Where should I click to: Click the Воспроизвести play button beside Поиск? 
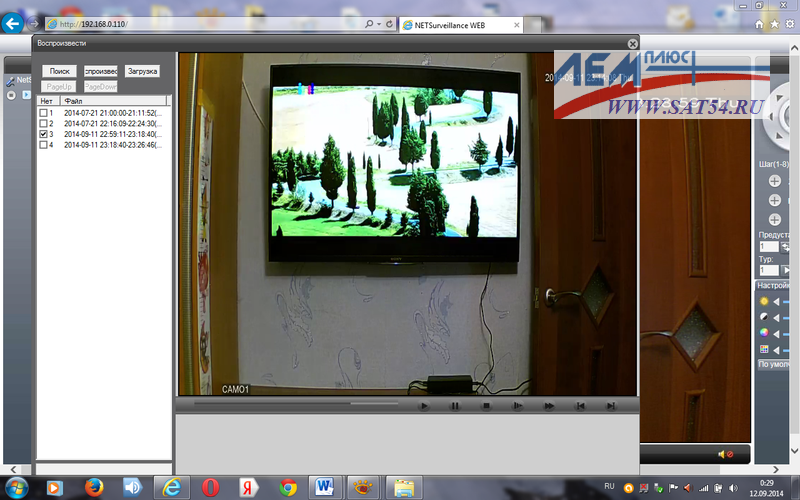click(101, 71)
